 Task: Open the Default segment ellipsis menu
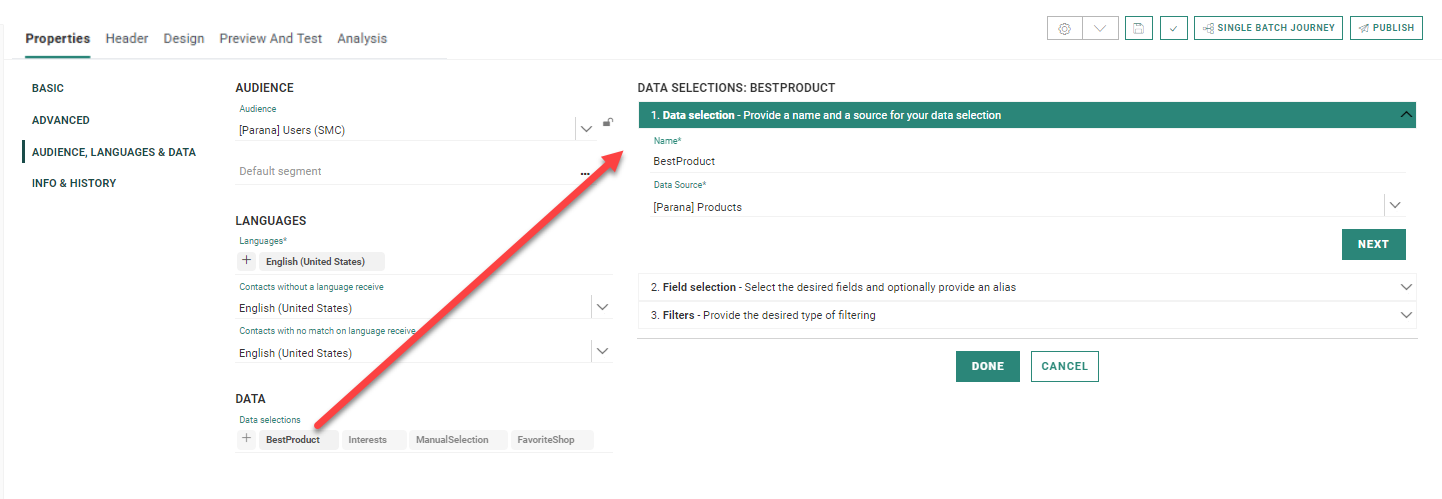tap(585, 172)
